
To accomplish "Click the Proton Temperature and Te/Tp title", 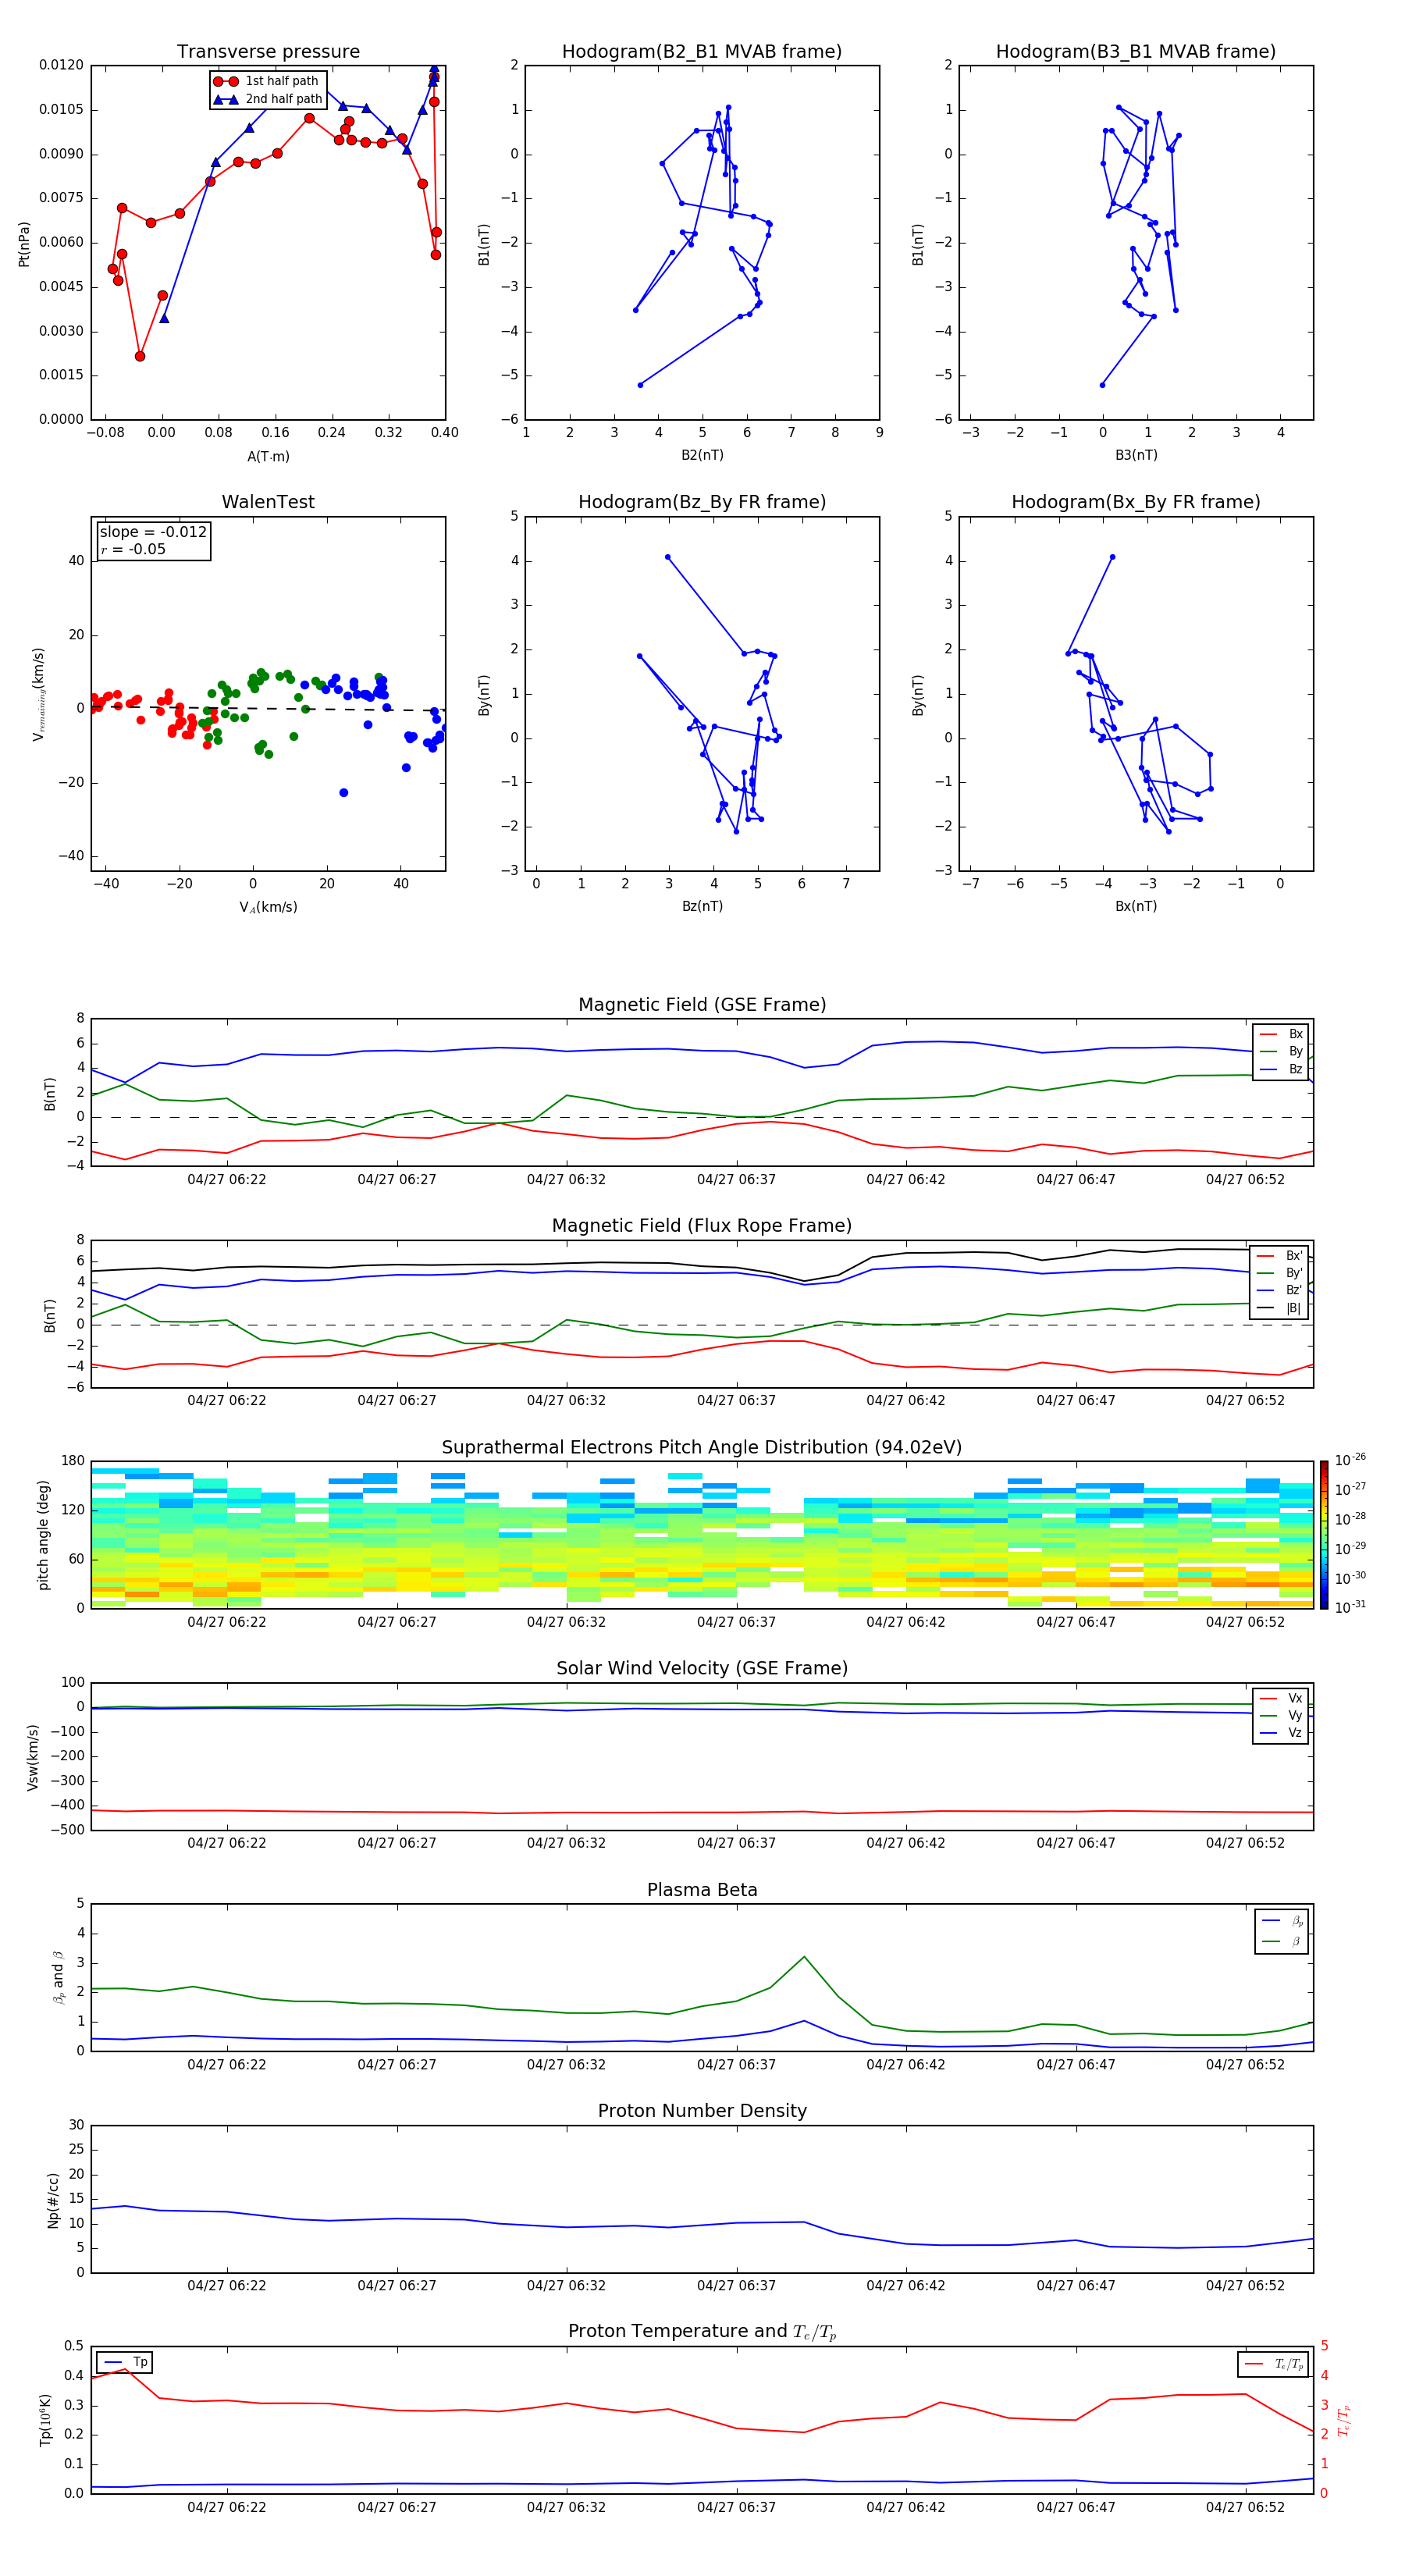I will [702, 2332].
